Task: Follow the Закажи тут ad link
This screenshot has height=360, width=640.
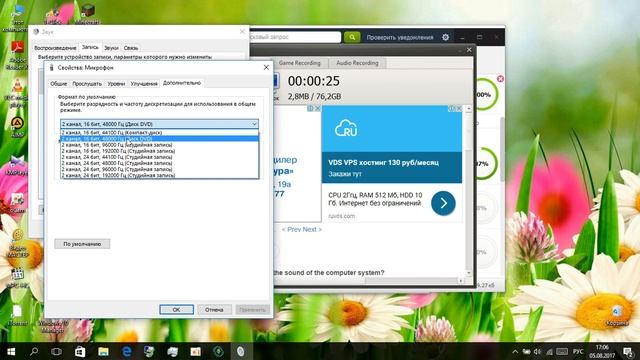Action: point(344,174)
